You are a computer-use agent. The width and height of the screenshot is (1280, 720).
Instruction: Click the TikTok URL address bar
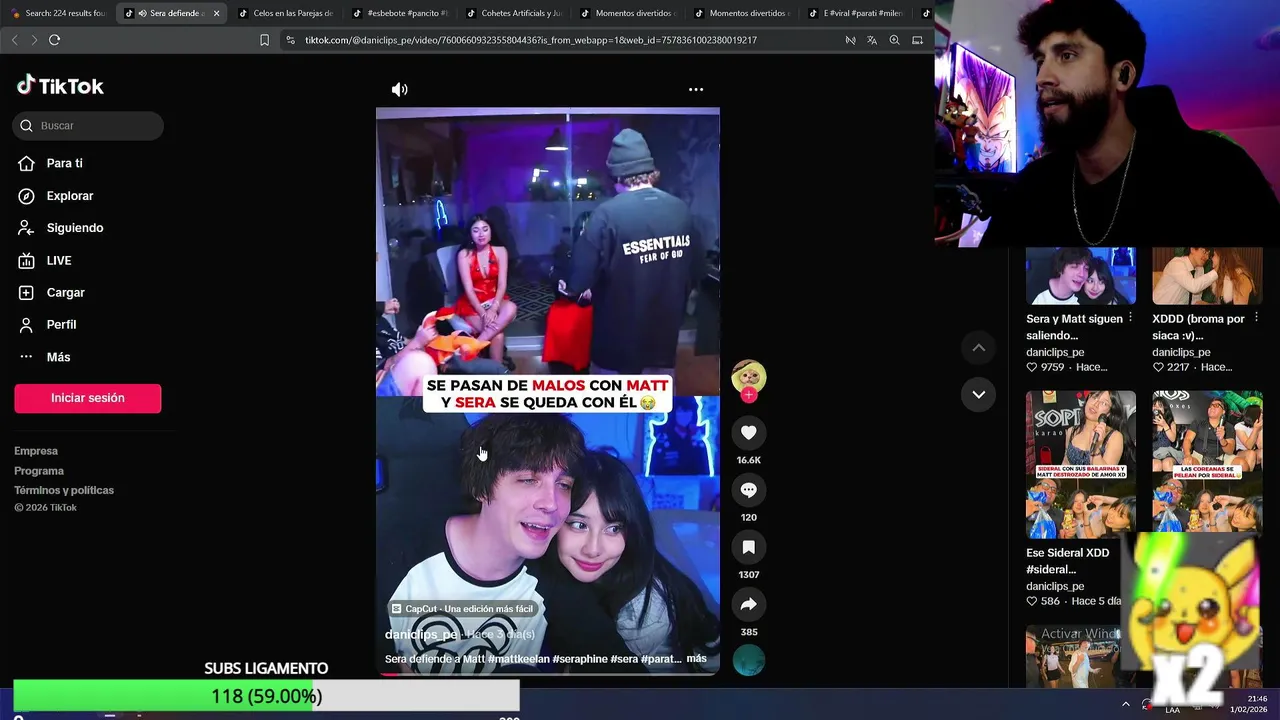click(530, 40)
